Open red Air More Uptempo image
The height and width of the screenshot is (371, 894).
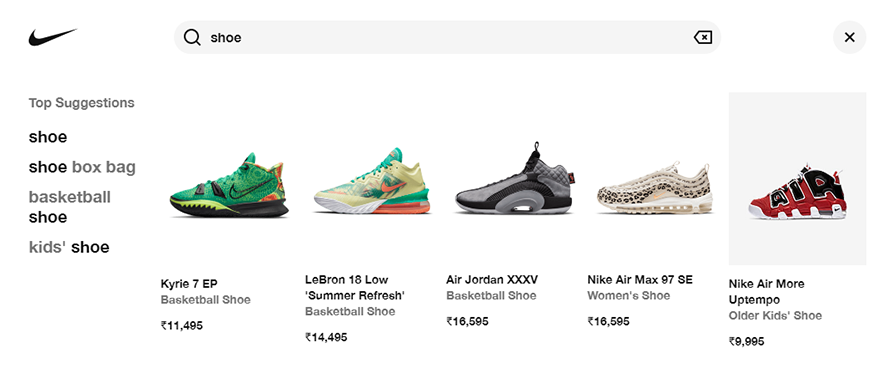pyautogui.click(x=798, y=178)
